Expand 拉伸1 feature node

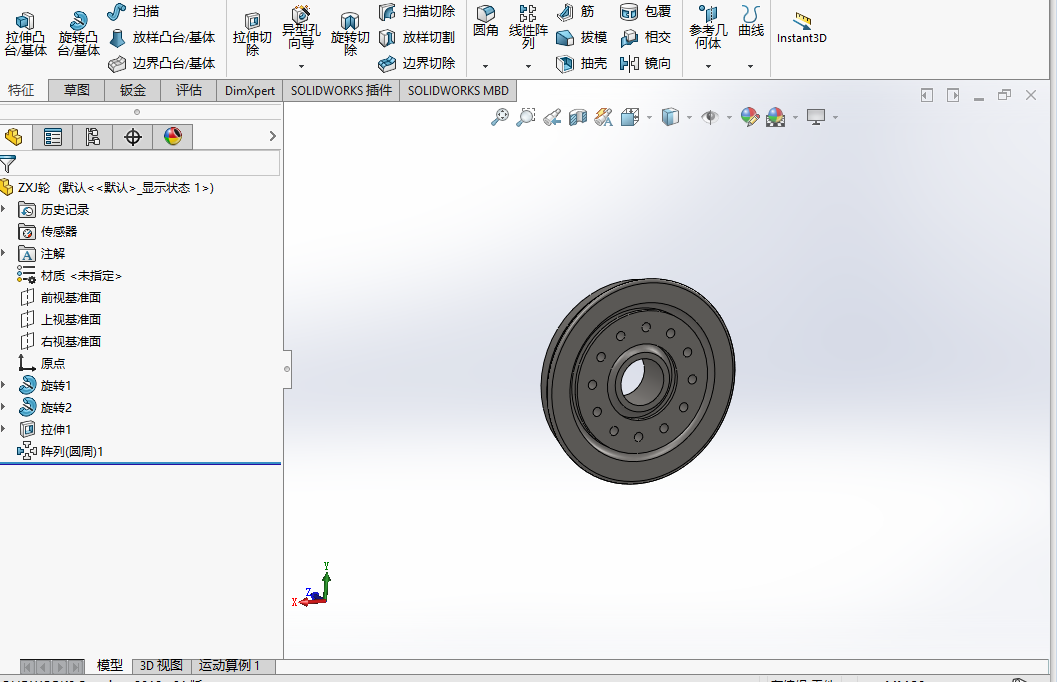click(x=4, y=429)
